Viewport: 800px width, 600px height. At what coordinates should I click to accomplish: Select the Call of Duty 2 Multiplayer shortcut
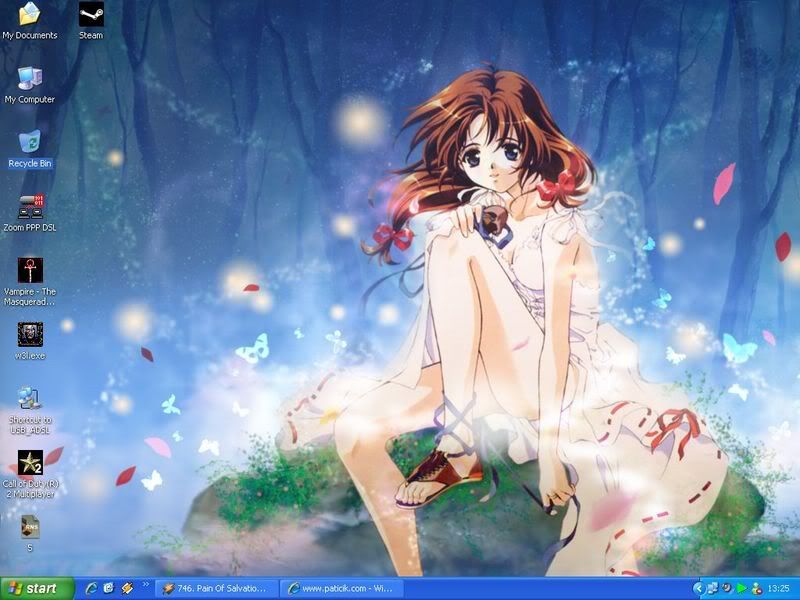tap(30, 474)
